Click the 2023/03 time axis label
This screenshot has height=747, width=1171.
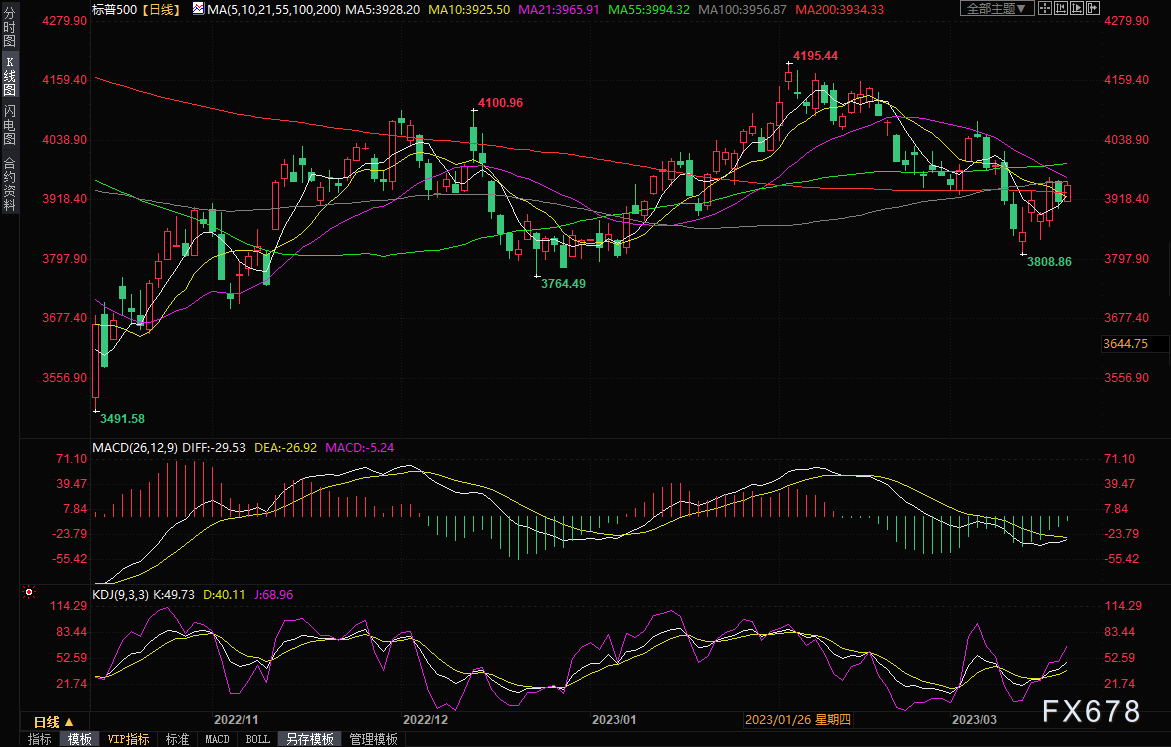click(x=974, y=719)
